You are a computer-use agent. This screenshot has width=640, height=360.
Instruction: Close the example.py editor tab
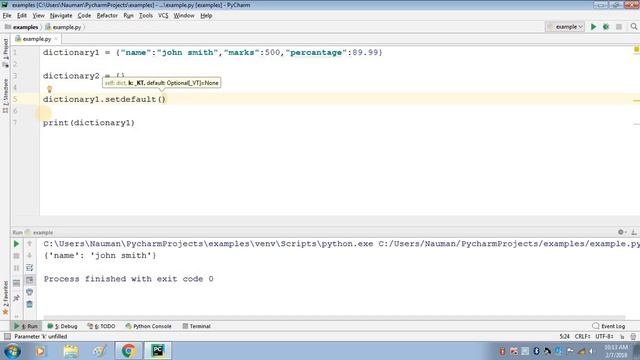point(56,39)
